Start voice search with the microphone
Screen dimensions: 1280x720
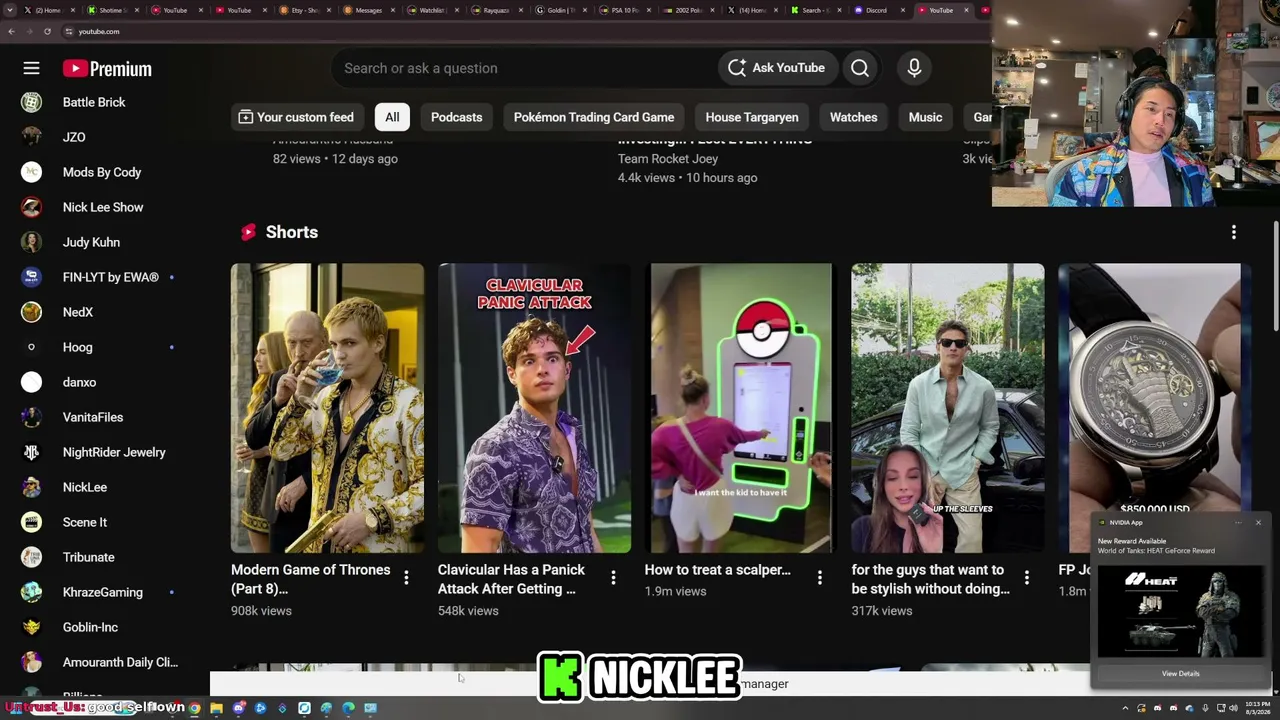(914, 68)
